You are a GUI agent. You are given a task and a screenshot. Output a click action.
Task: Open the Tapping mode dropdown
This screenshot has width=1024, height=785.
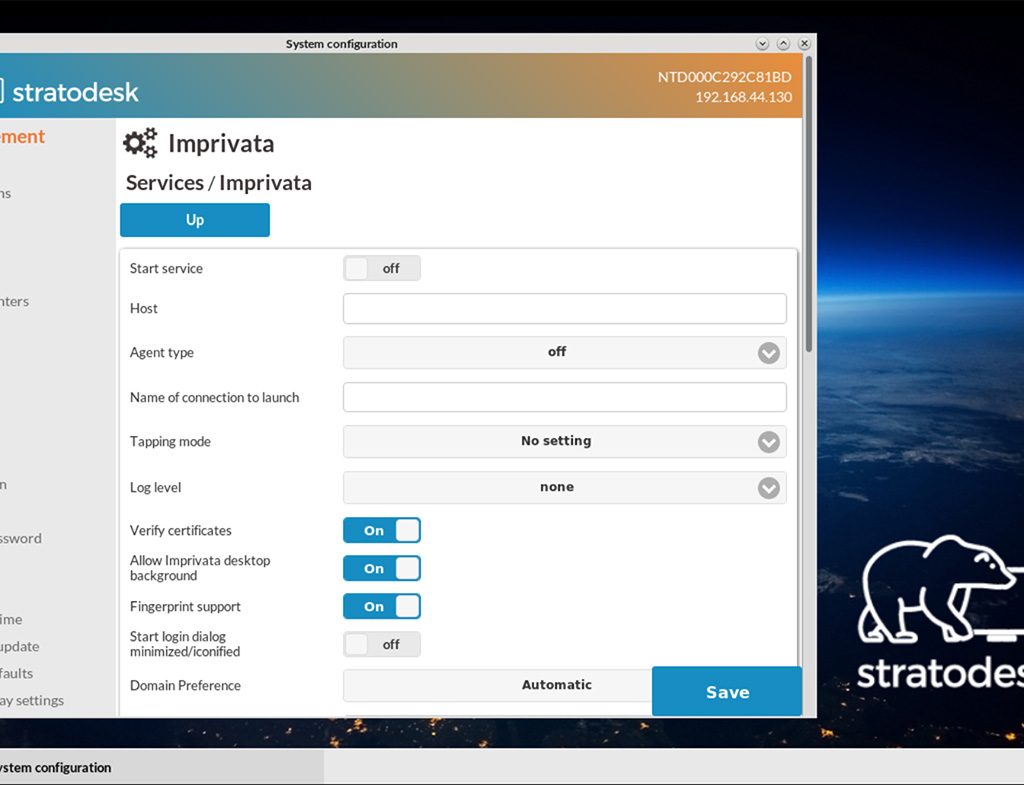[565, 441]
